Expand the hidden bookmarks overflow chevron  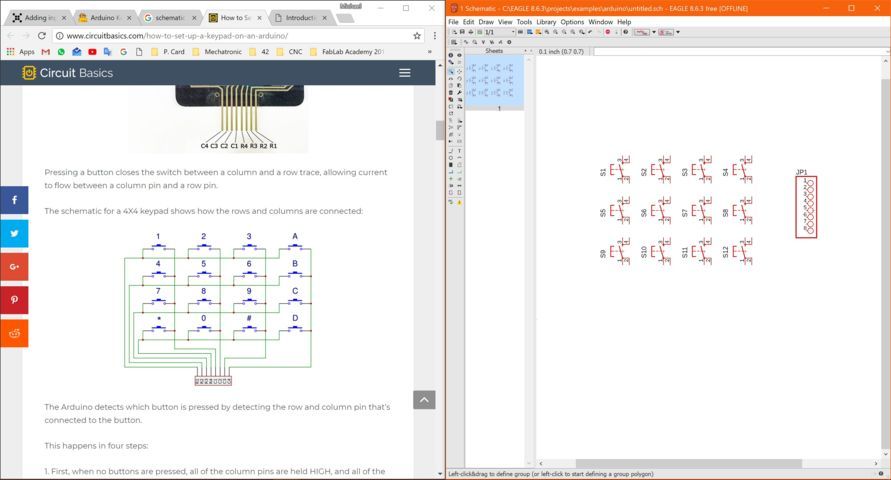(430, 52)
